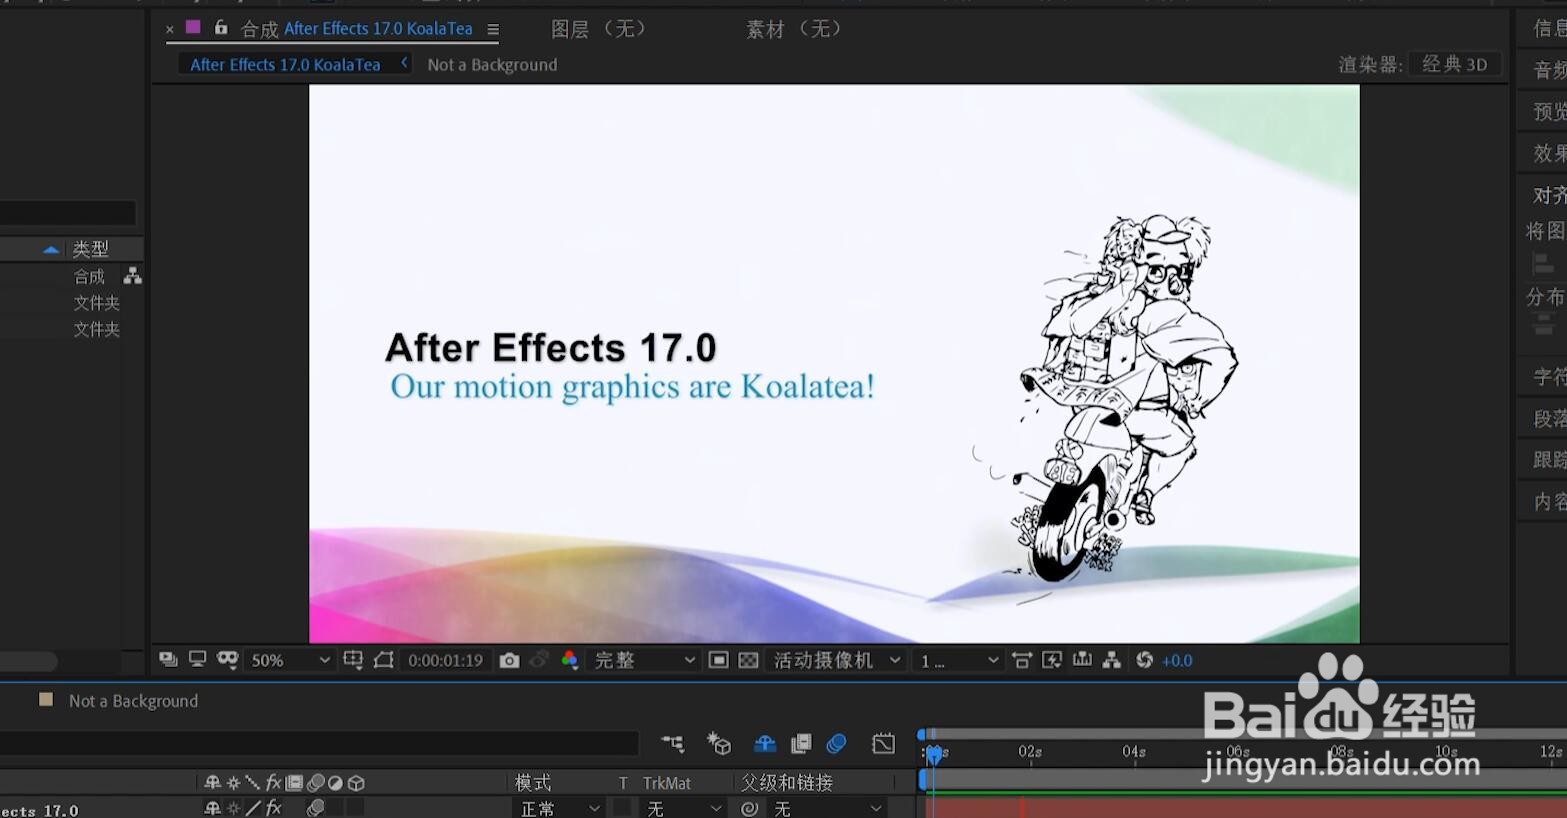
Task: Click the primary viewer monitor icon
Action: (x=197, y=660)
